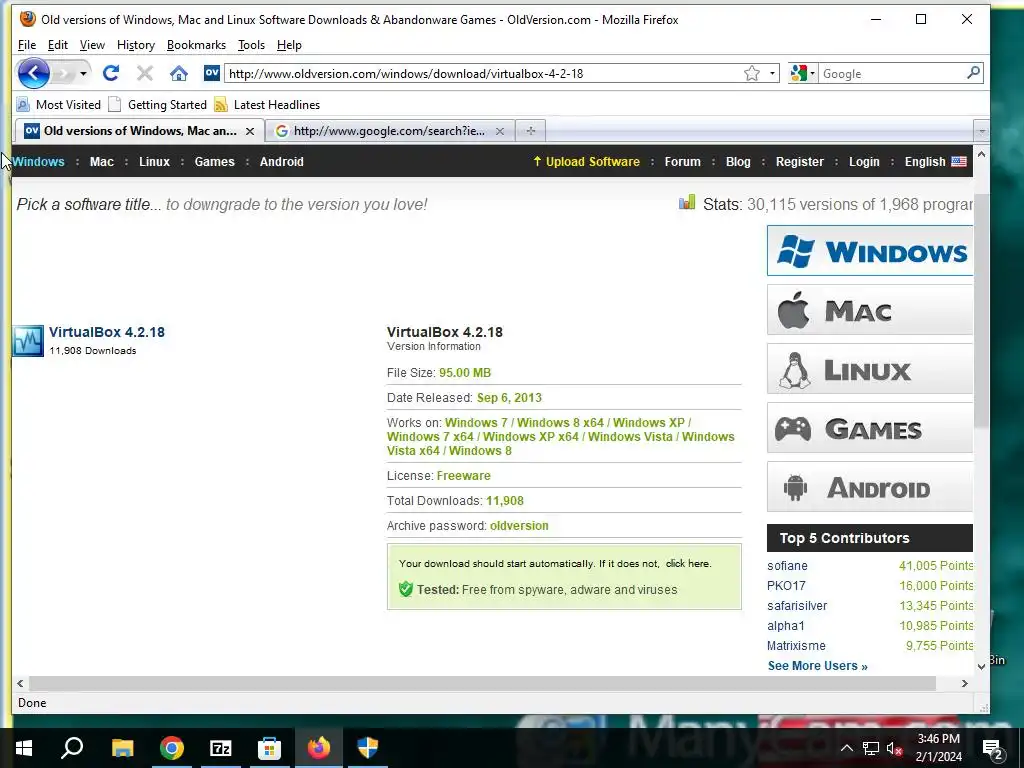Open Windows Start menu
Viewport: 1024px width, 768px height.
(24, 748)
